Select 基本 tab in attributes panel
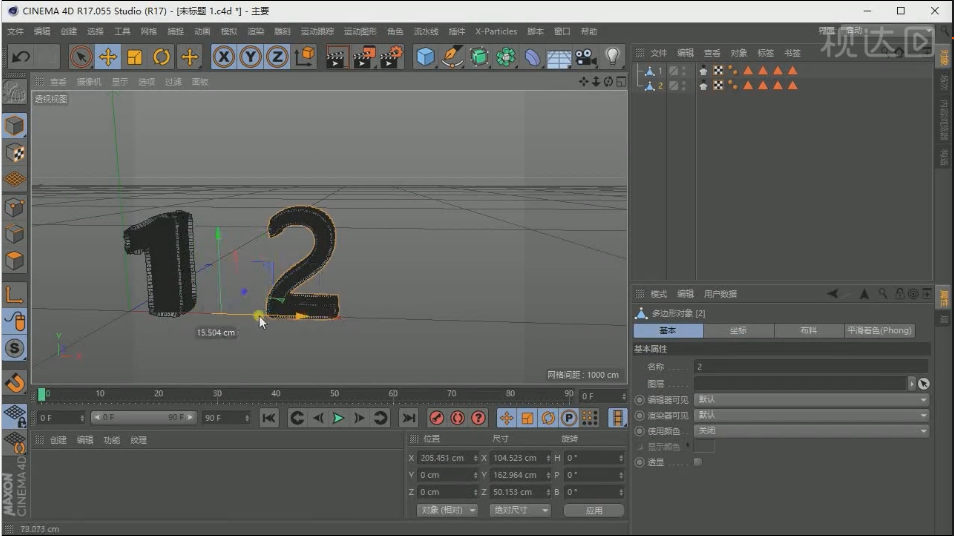Viewport: 954px width, 536px height. click(668, 330)
